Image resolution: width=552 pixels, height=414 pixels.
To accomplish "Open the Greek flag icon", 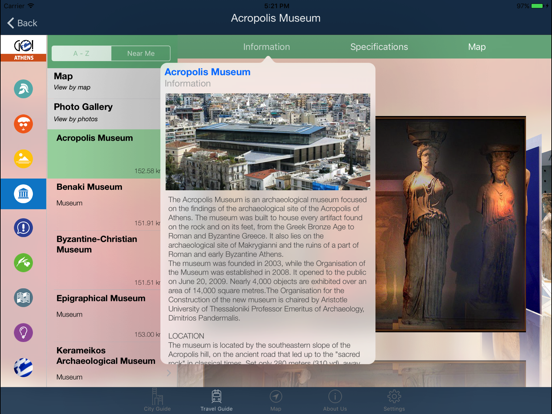I will pyautogui.click(x=24, y=367).
